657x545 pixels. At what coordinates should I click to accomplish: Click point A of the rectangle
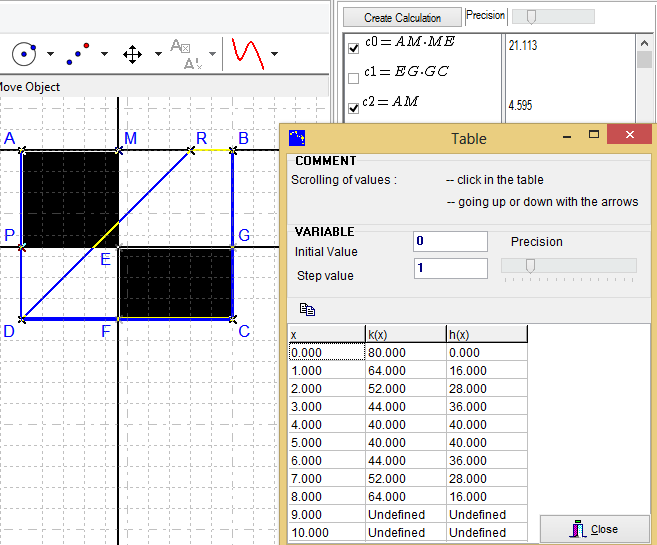click(x=22, y=150)
